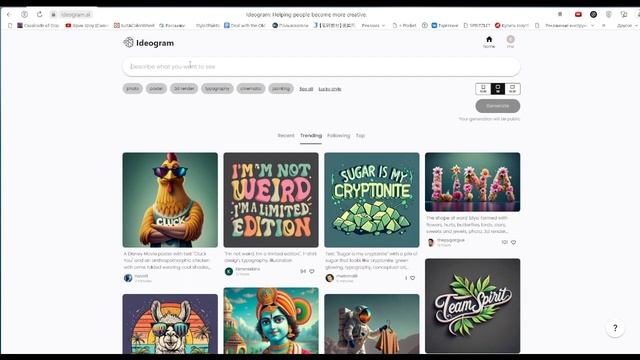This screenshot has height=360, width=640.
Task: Switch to the Recent tab
Action: click(x=286, y=136)
